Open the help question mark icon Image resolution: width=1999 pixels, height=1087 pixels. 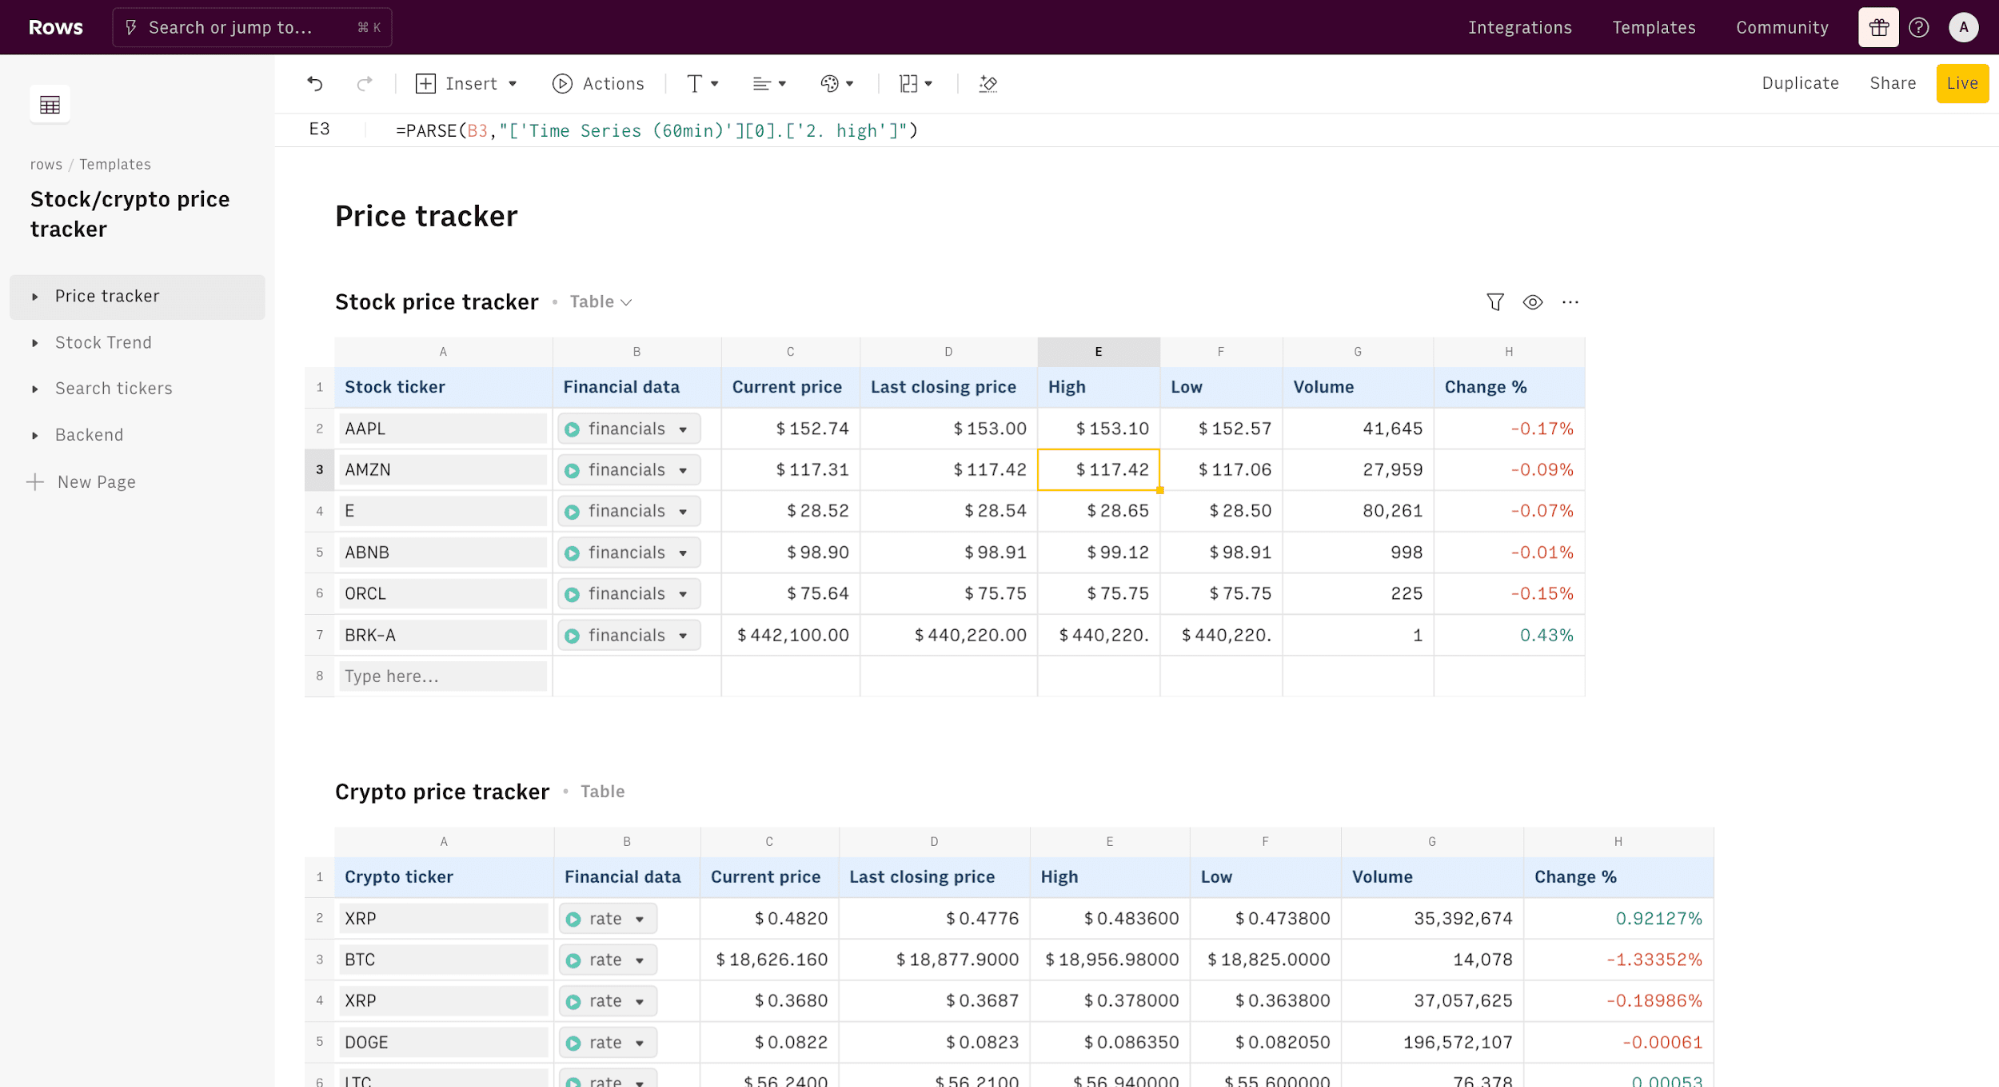1918,27
